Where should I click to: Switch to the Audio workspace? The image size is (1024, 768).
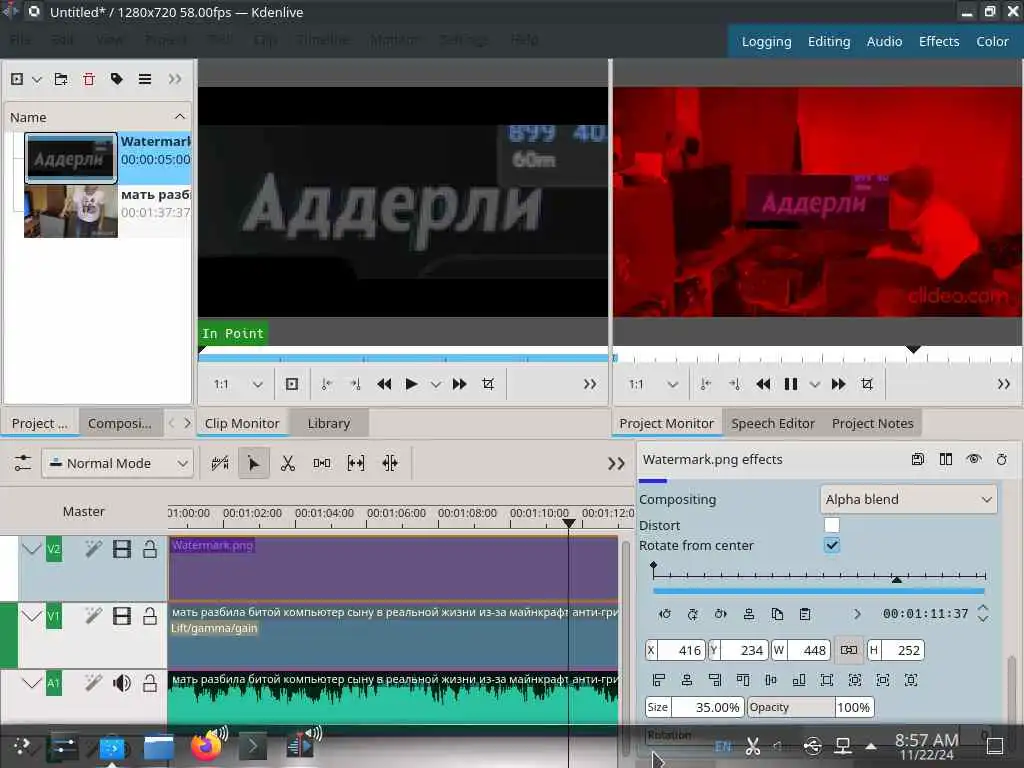click(x=884, y=41)
